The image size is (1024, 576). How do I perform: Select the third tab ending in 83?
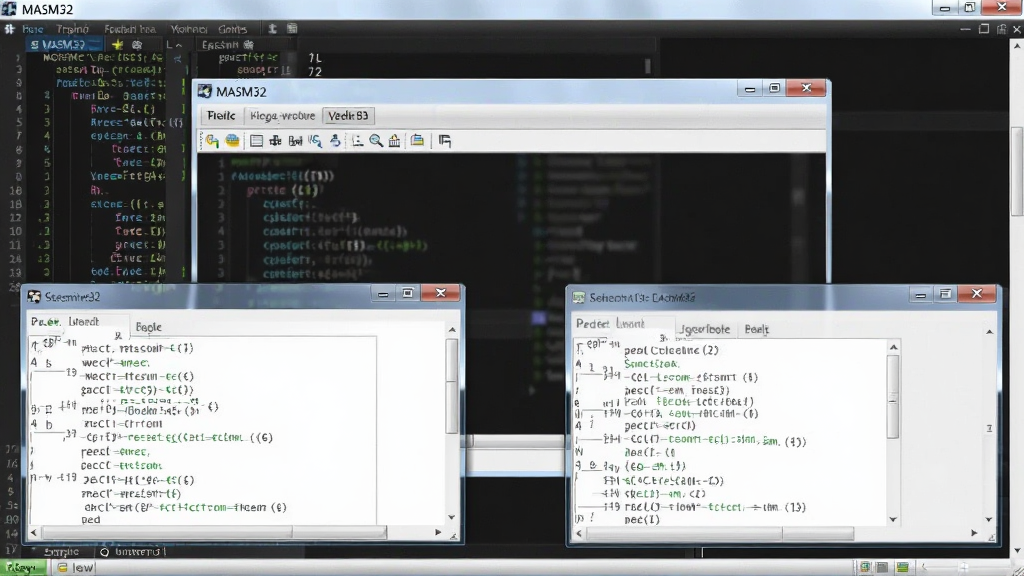coord(348,116)
